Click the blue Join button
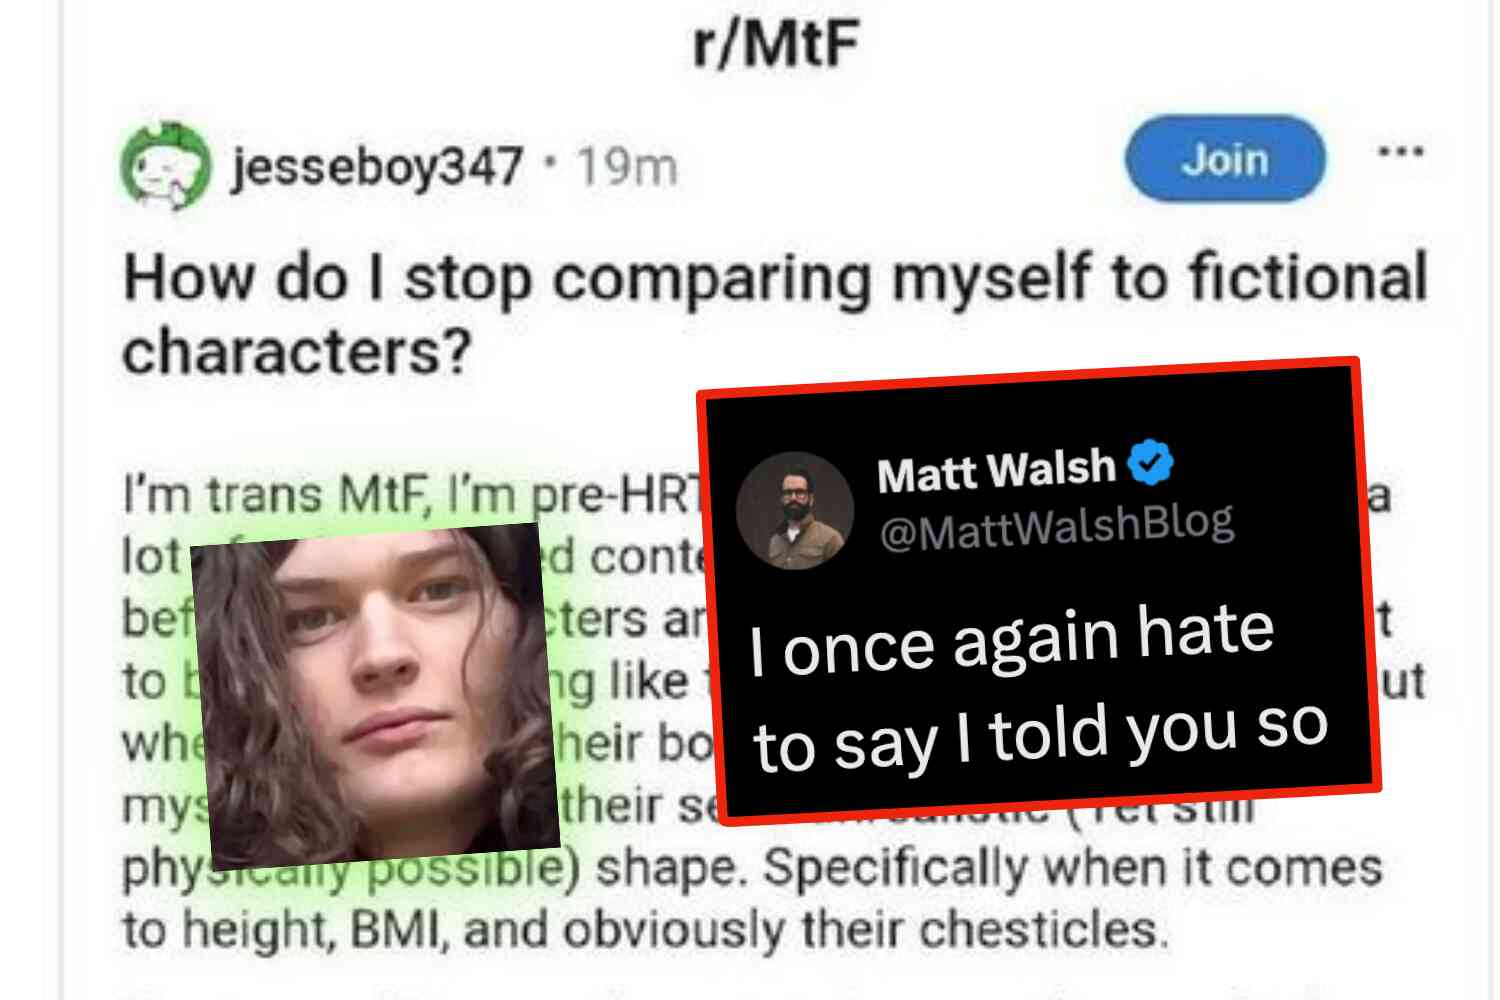Image resolution: width=1500 pixels, height=1000 pixels. 1225,160
